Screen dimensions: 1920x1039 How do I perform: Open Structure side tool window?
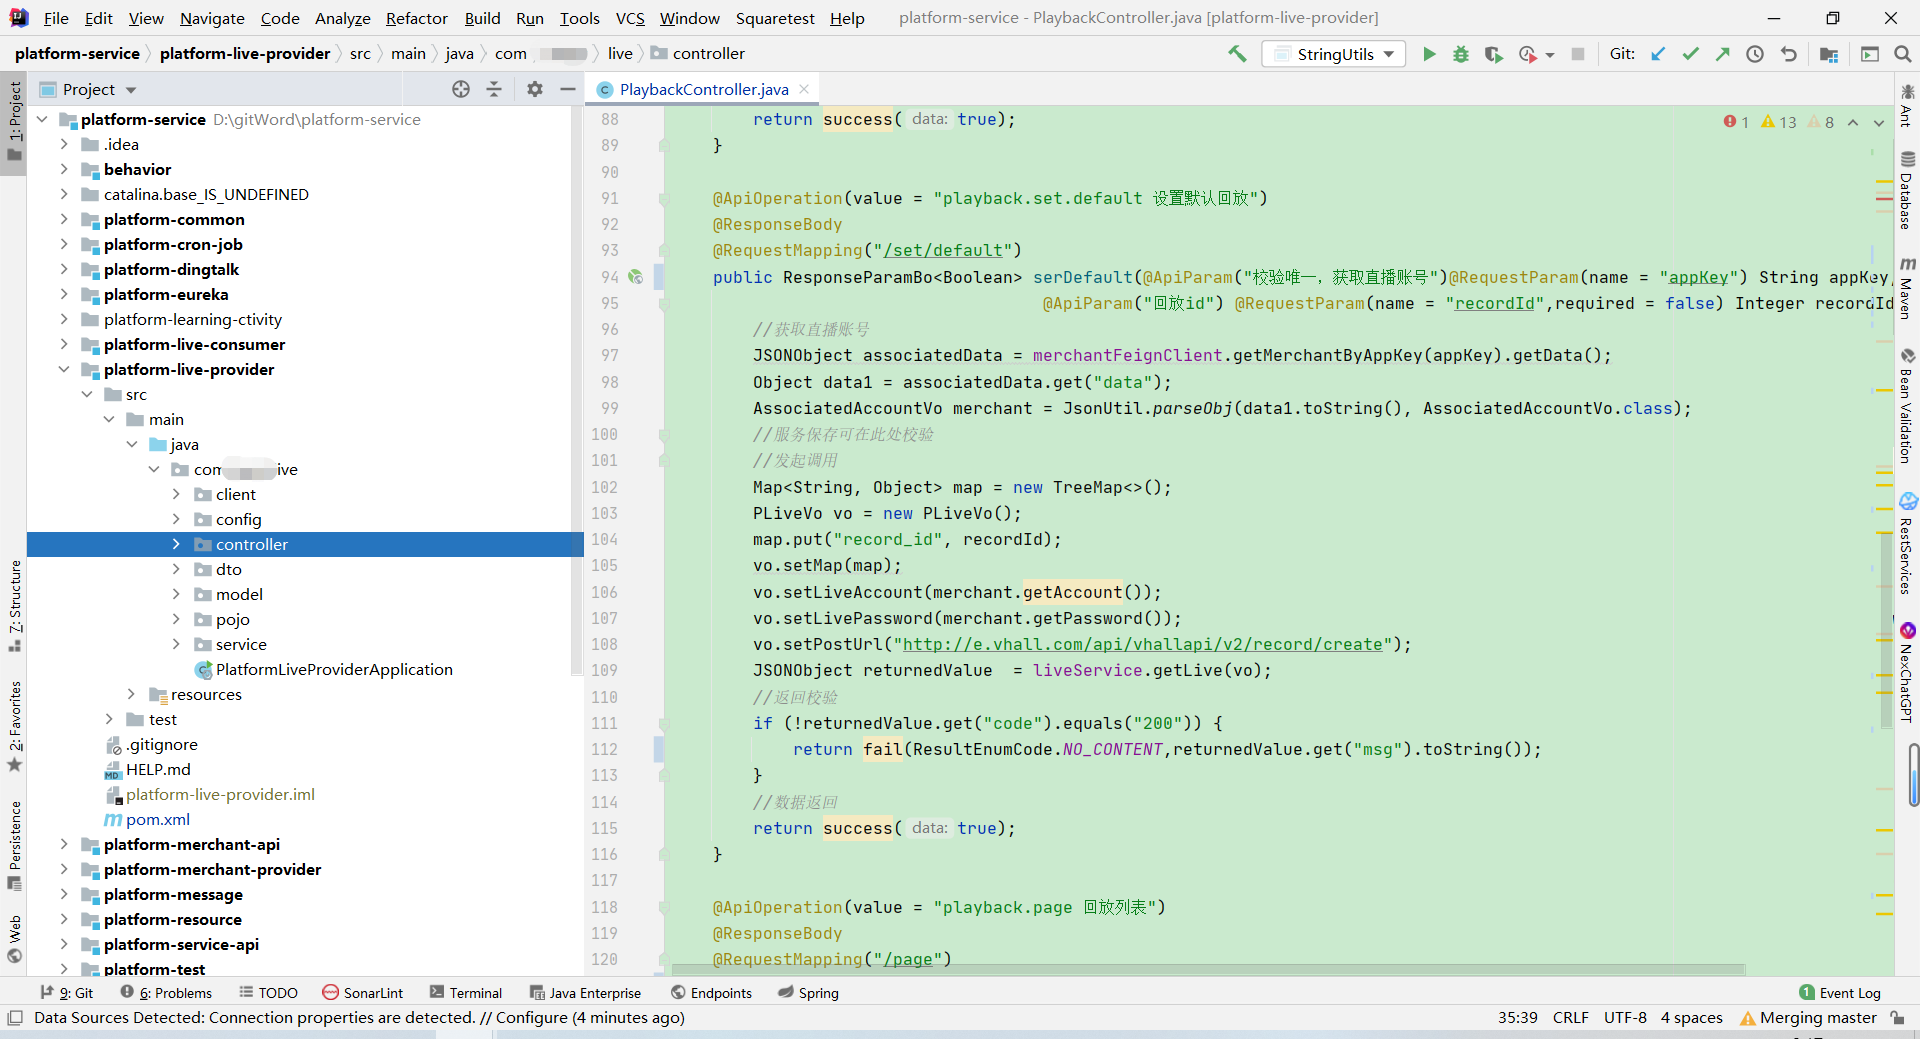coord(15,607)
